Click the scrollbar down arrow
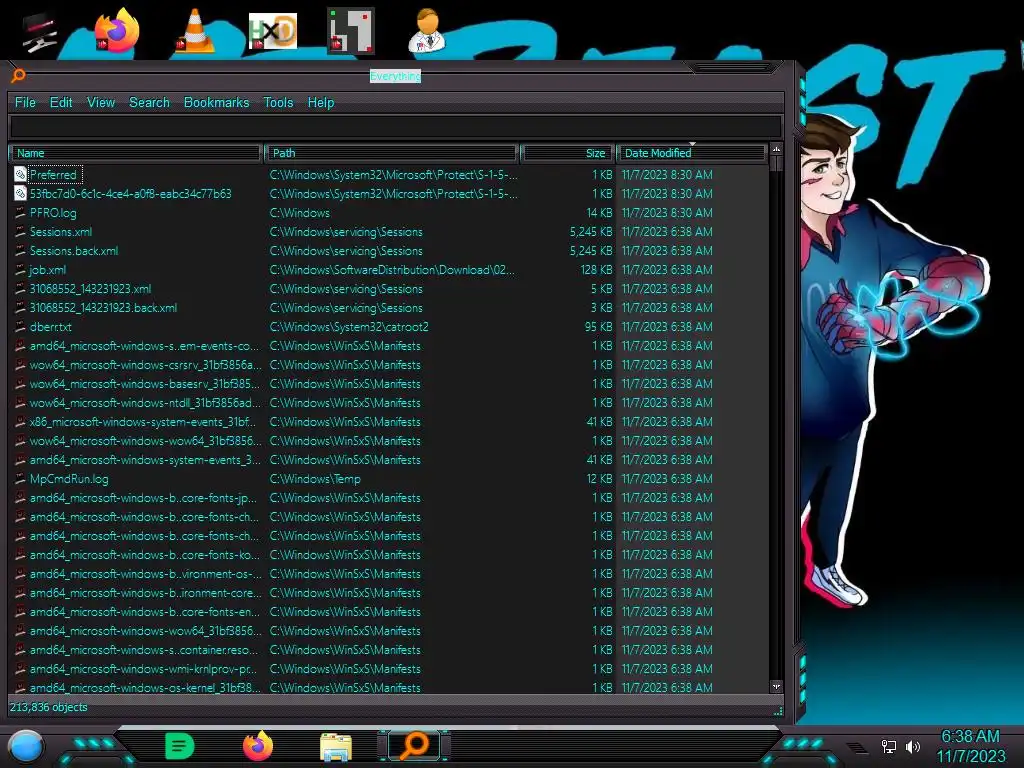The width and height of the screenshot is (1024, 768). coord(776,686)
